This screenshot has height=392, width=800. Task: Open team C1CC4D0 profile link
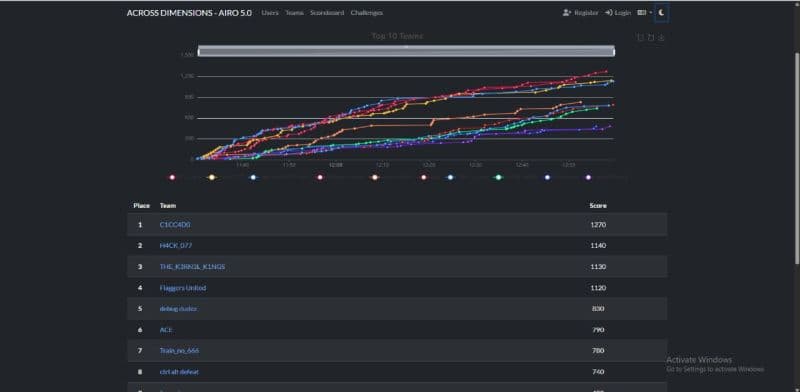(175, 225)
